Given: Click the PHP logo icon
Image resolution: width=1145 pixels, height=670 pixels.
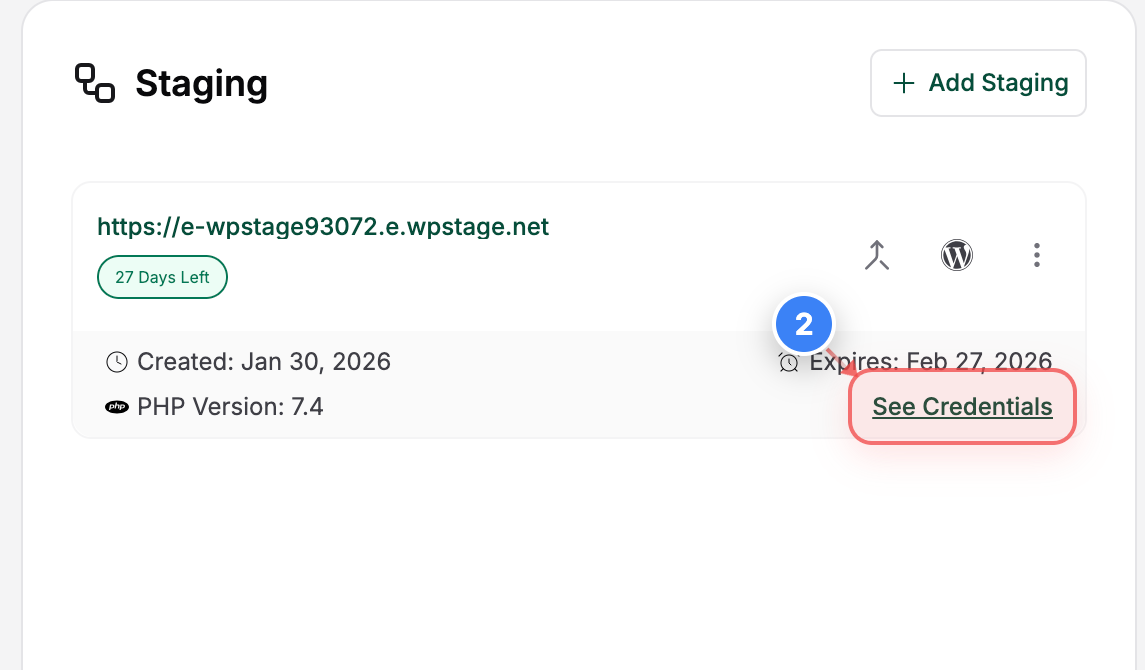Looking at the screenshot, I should (116, 407).
